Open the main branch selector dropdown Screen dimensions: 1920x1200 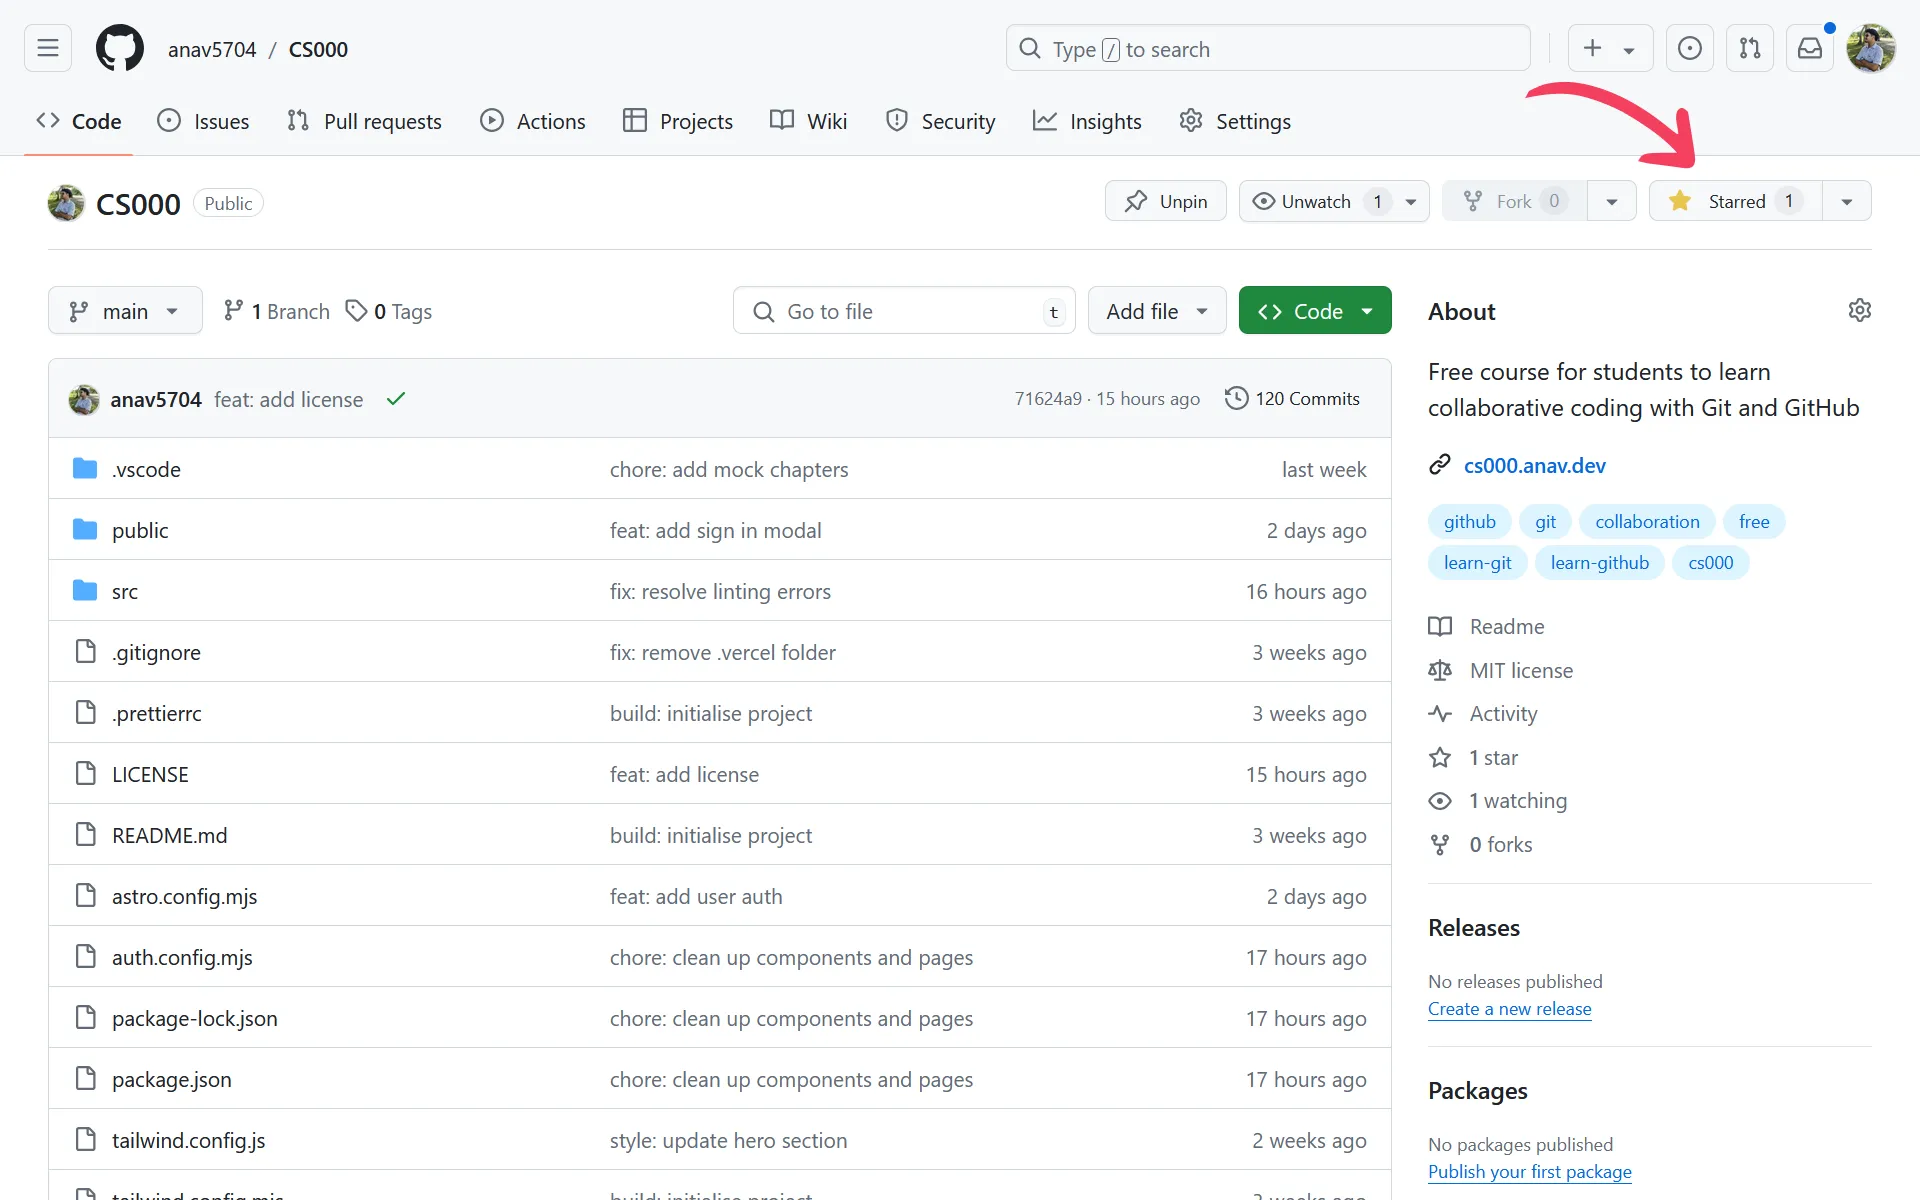point(125,311)
